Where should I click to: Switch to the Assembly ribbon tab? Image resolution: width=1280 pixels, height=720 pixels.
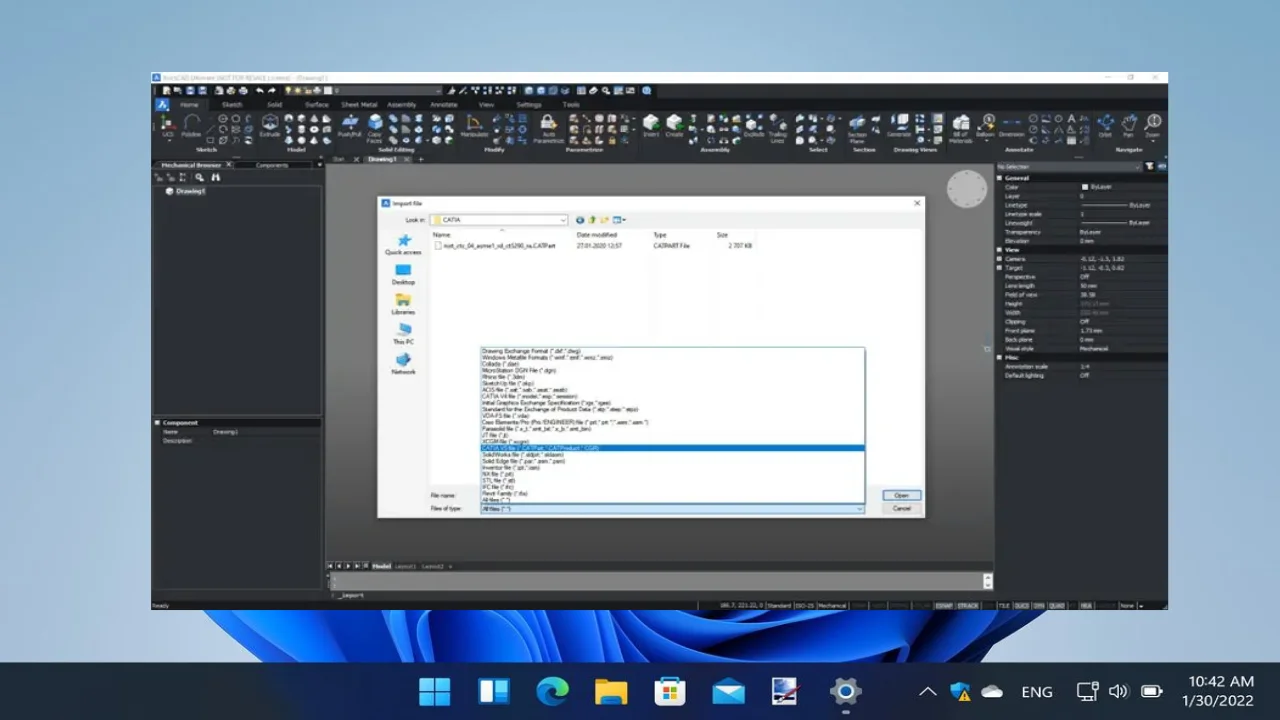tap(402, 104)
